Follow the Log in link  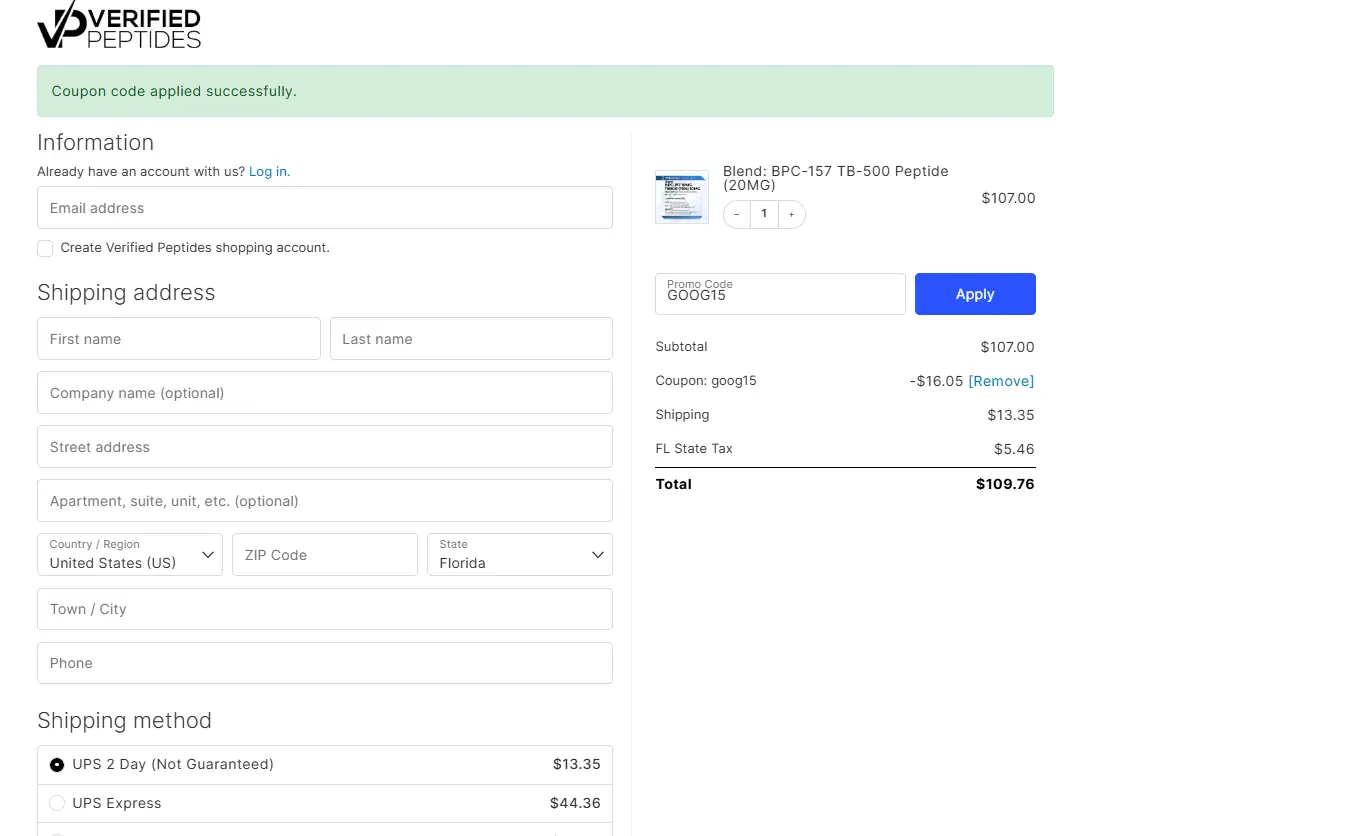[x=269, y=172]
